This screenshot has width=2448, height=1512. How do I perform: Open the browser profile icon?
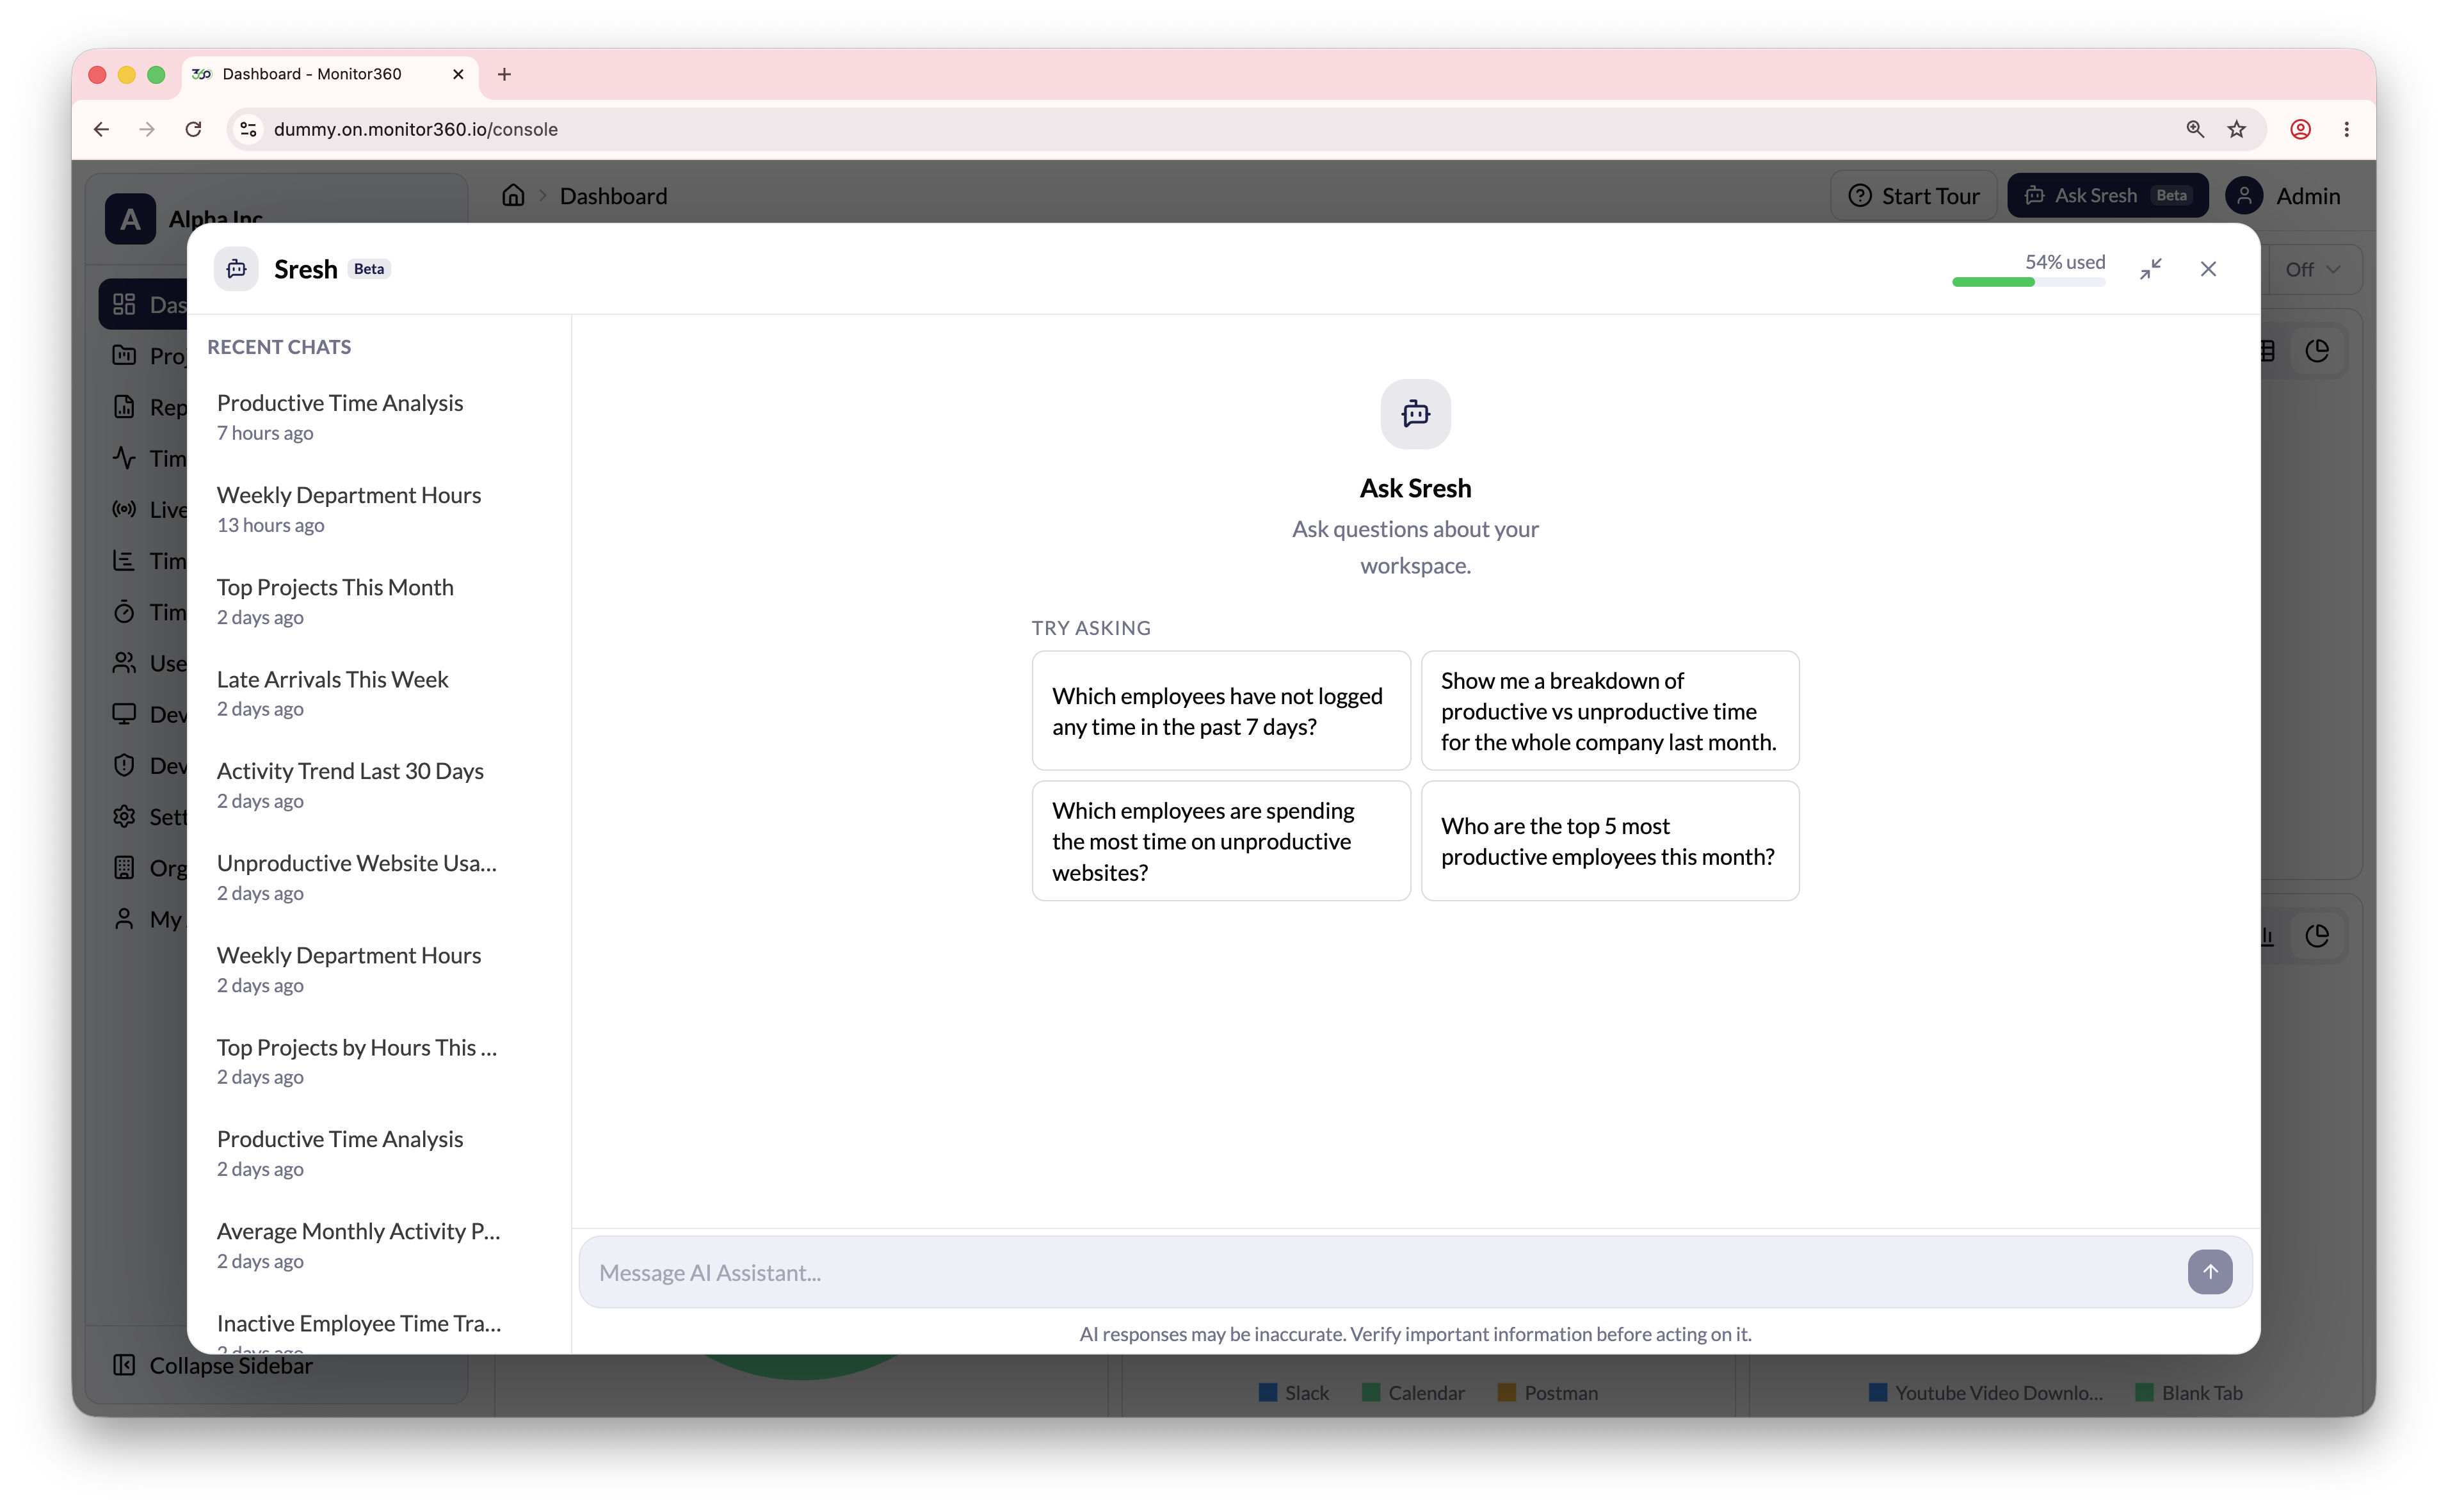coord(2300,129)
